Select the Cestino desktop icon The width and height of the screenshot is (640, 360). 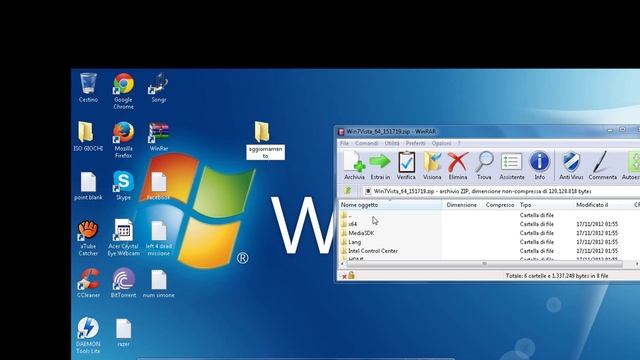point(88,87)
